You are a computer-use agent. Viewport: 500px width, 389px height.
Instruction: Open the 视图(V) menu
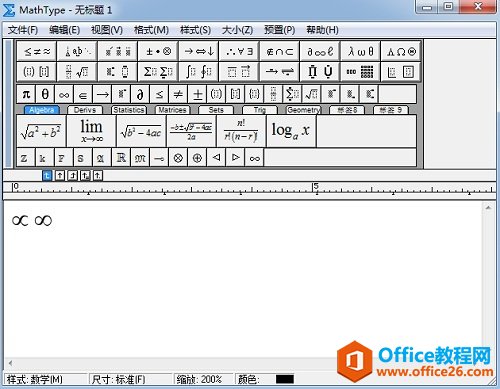pos(107,30)
